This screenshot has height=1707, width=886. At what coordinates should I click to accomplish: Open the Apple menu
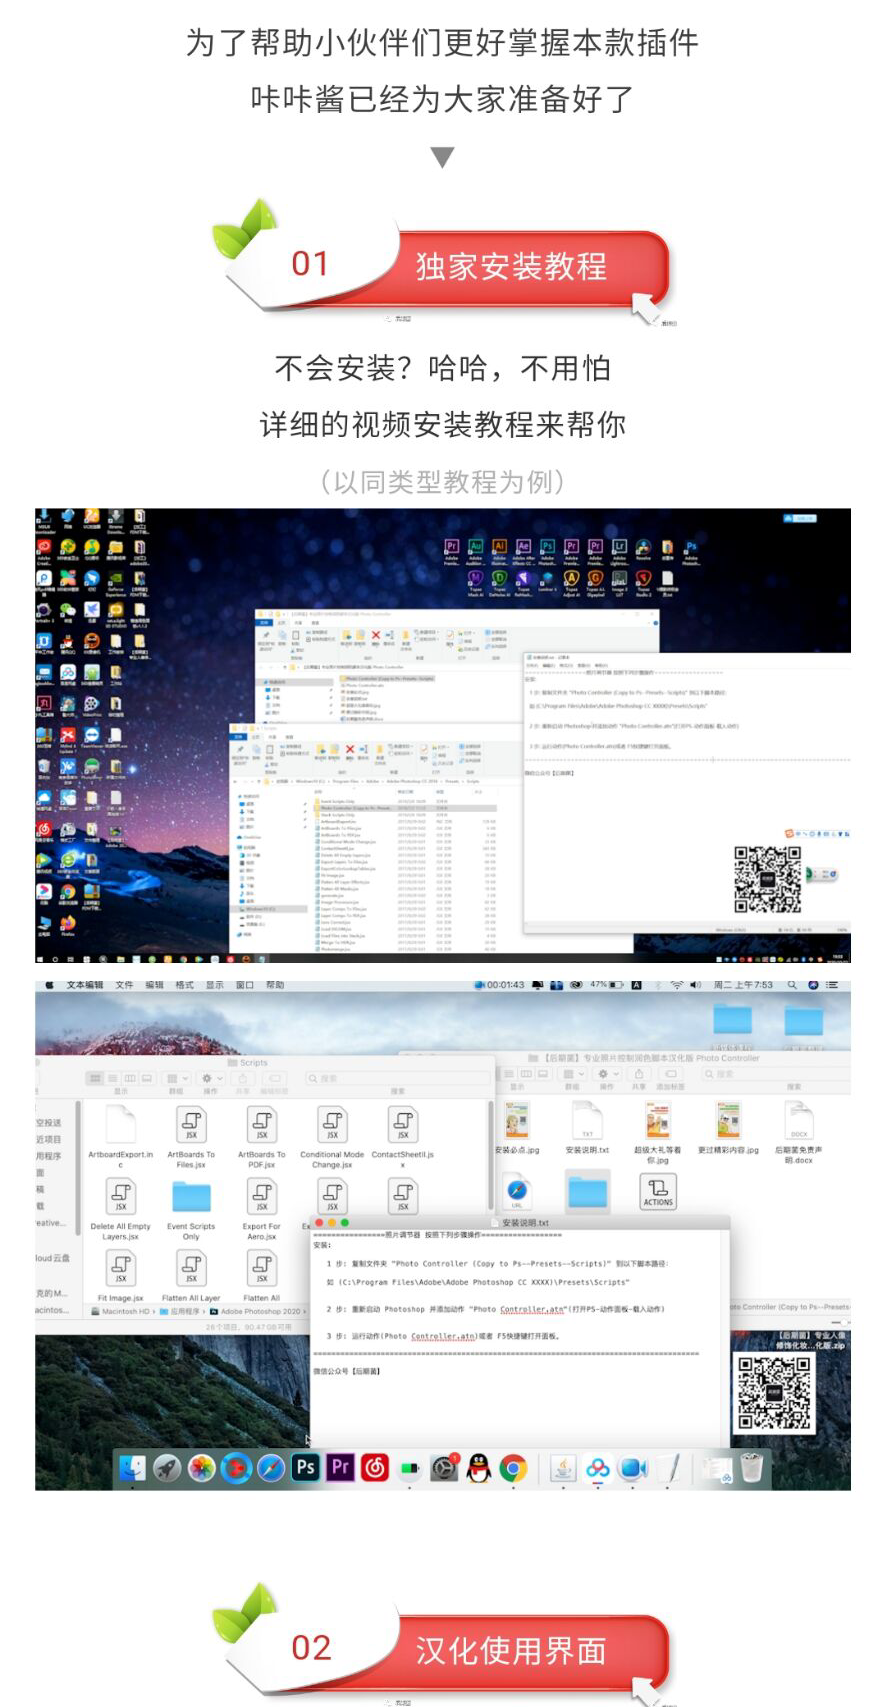[x=48, y=985]
